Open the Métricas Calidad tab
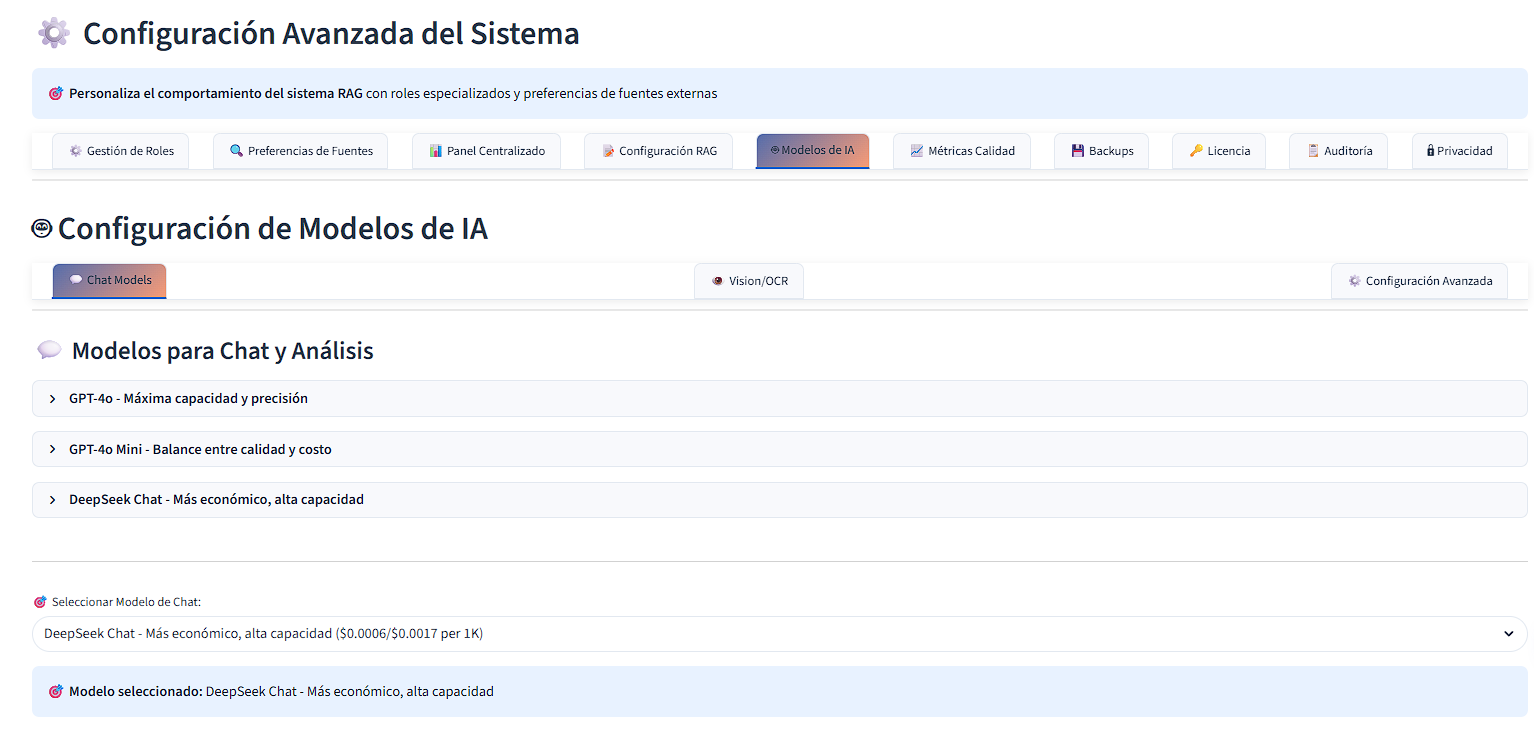This screenshot has height=730, width=1534. pos(962,150)
